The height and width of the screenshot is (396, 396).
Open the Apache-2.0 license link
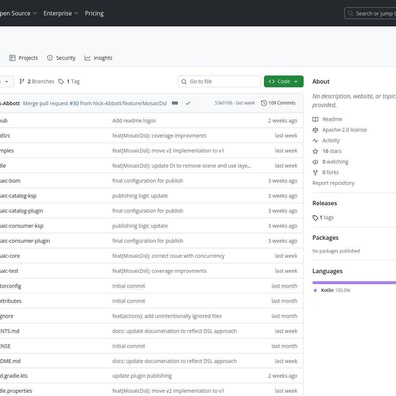click(x=344, y=130)
